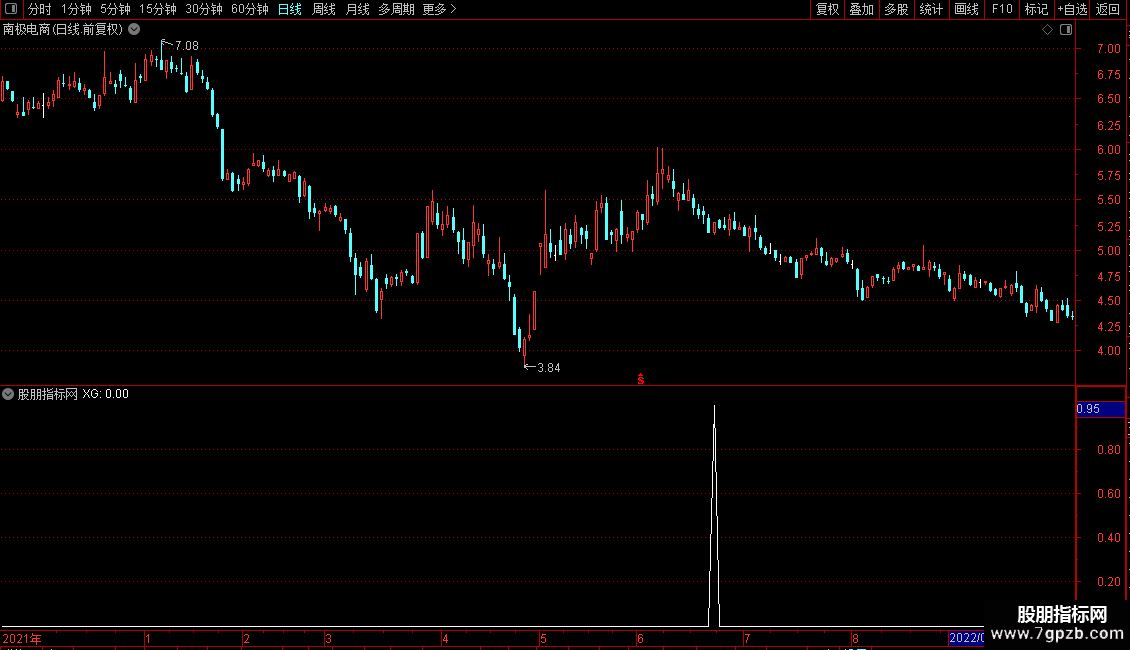1130x650 pixels.
Task: Select the 60分钟 period
Action: click(249, 9)
